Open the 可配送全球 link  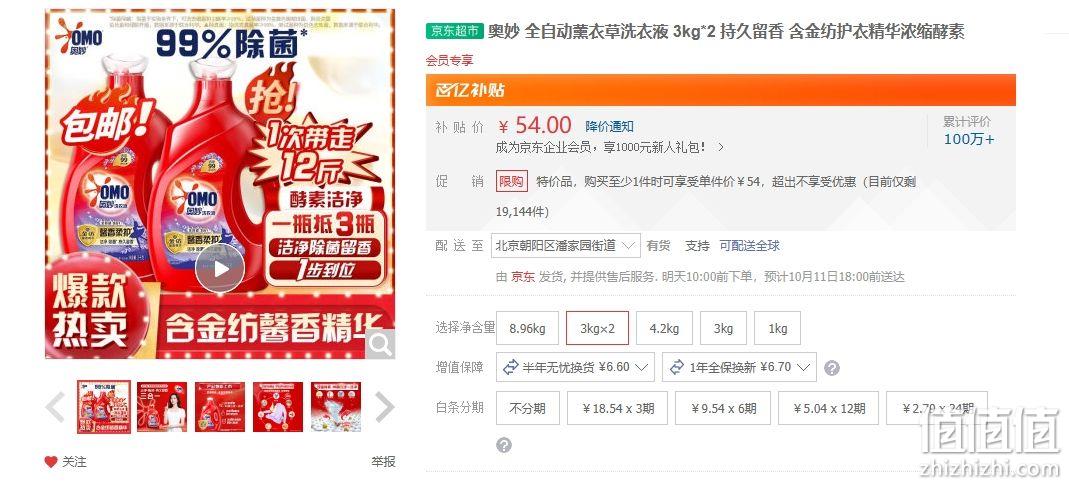[x=750, y=246]
